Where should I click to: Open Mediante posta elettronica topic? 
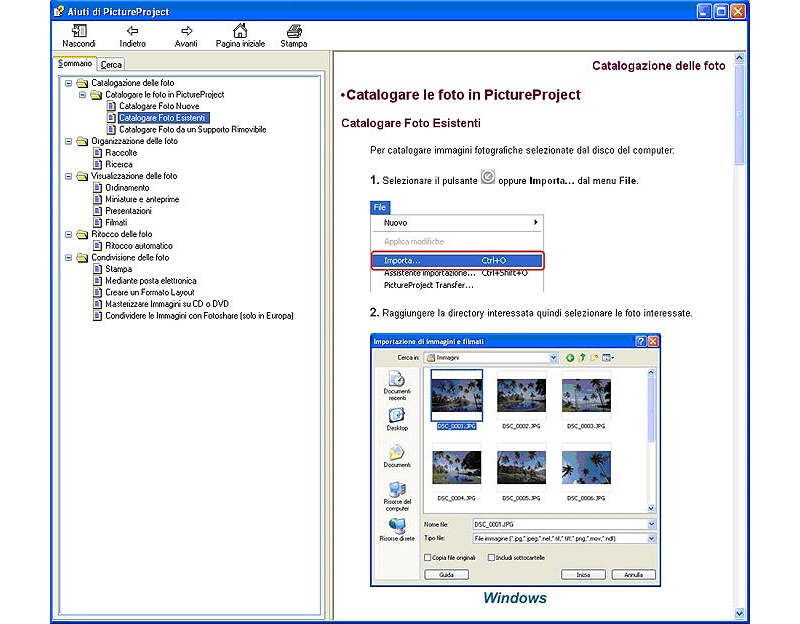point(151,281)
